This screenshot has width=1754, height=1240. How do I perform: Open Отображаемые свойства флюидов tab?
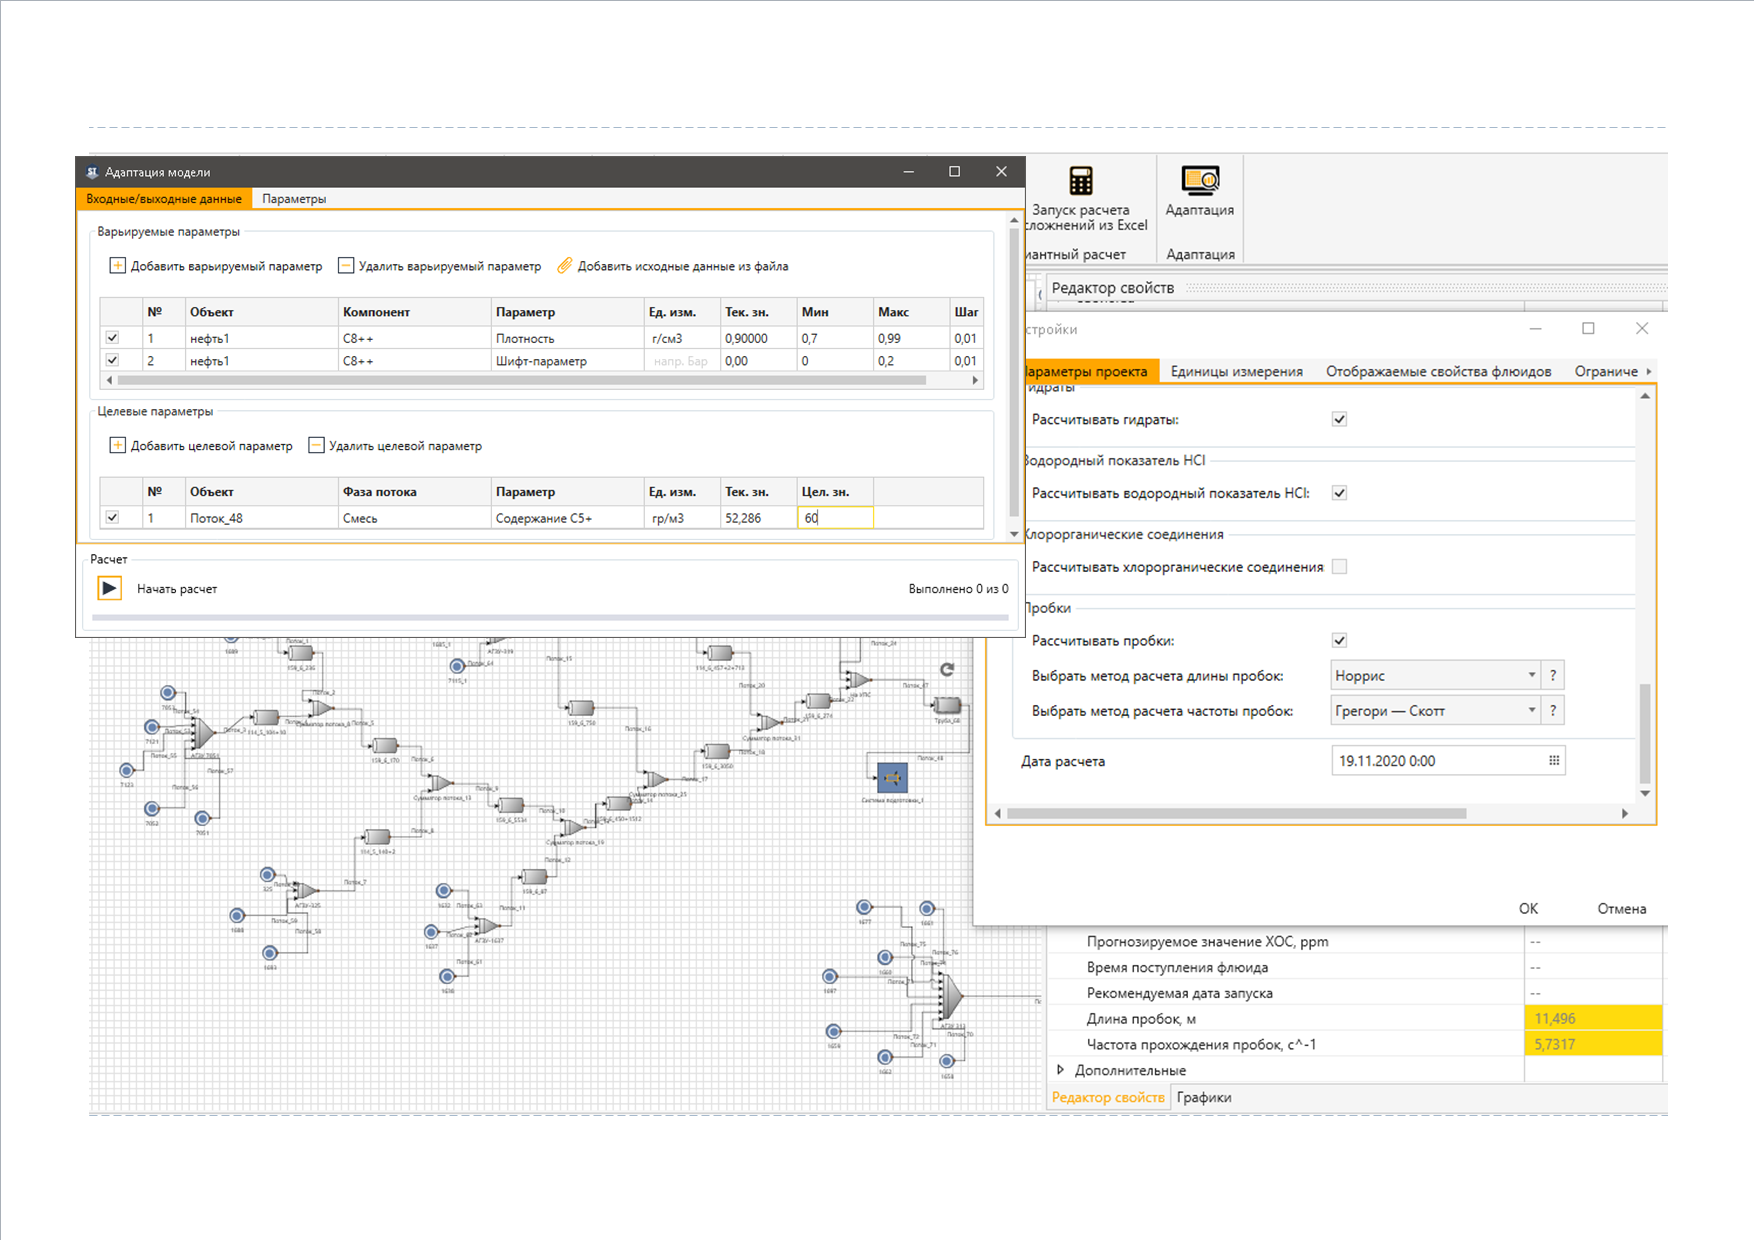(1439, 371)
